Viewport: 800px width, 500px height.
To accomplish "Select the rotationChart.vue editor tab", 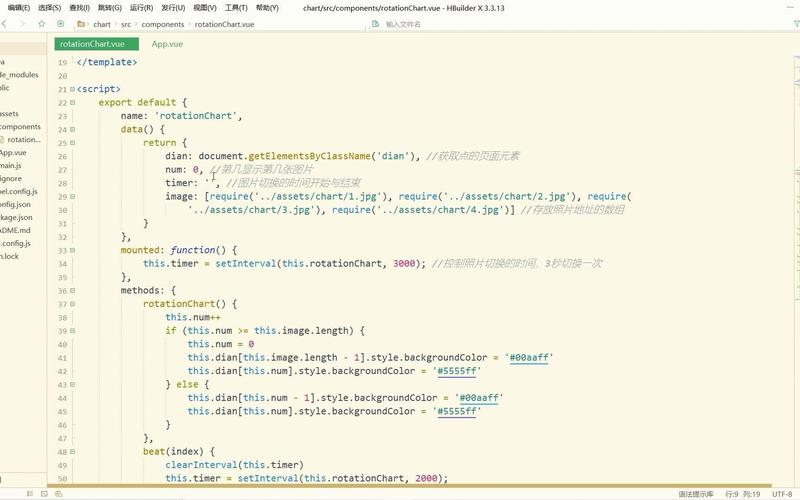I will [91, 44].
